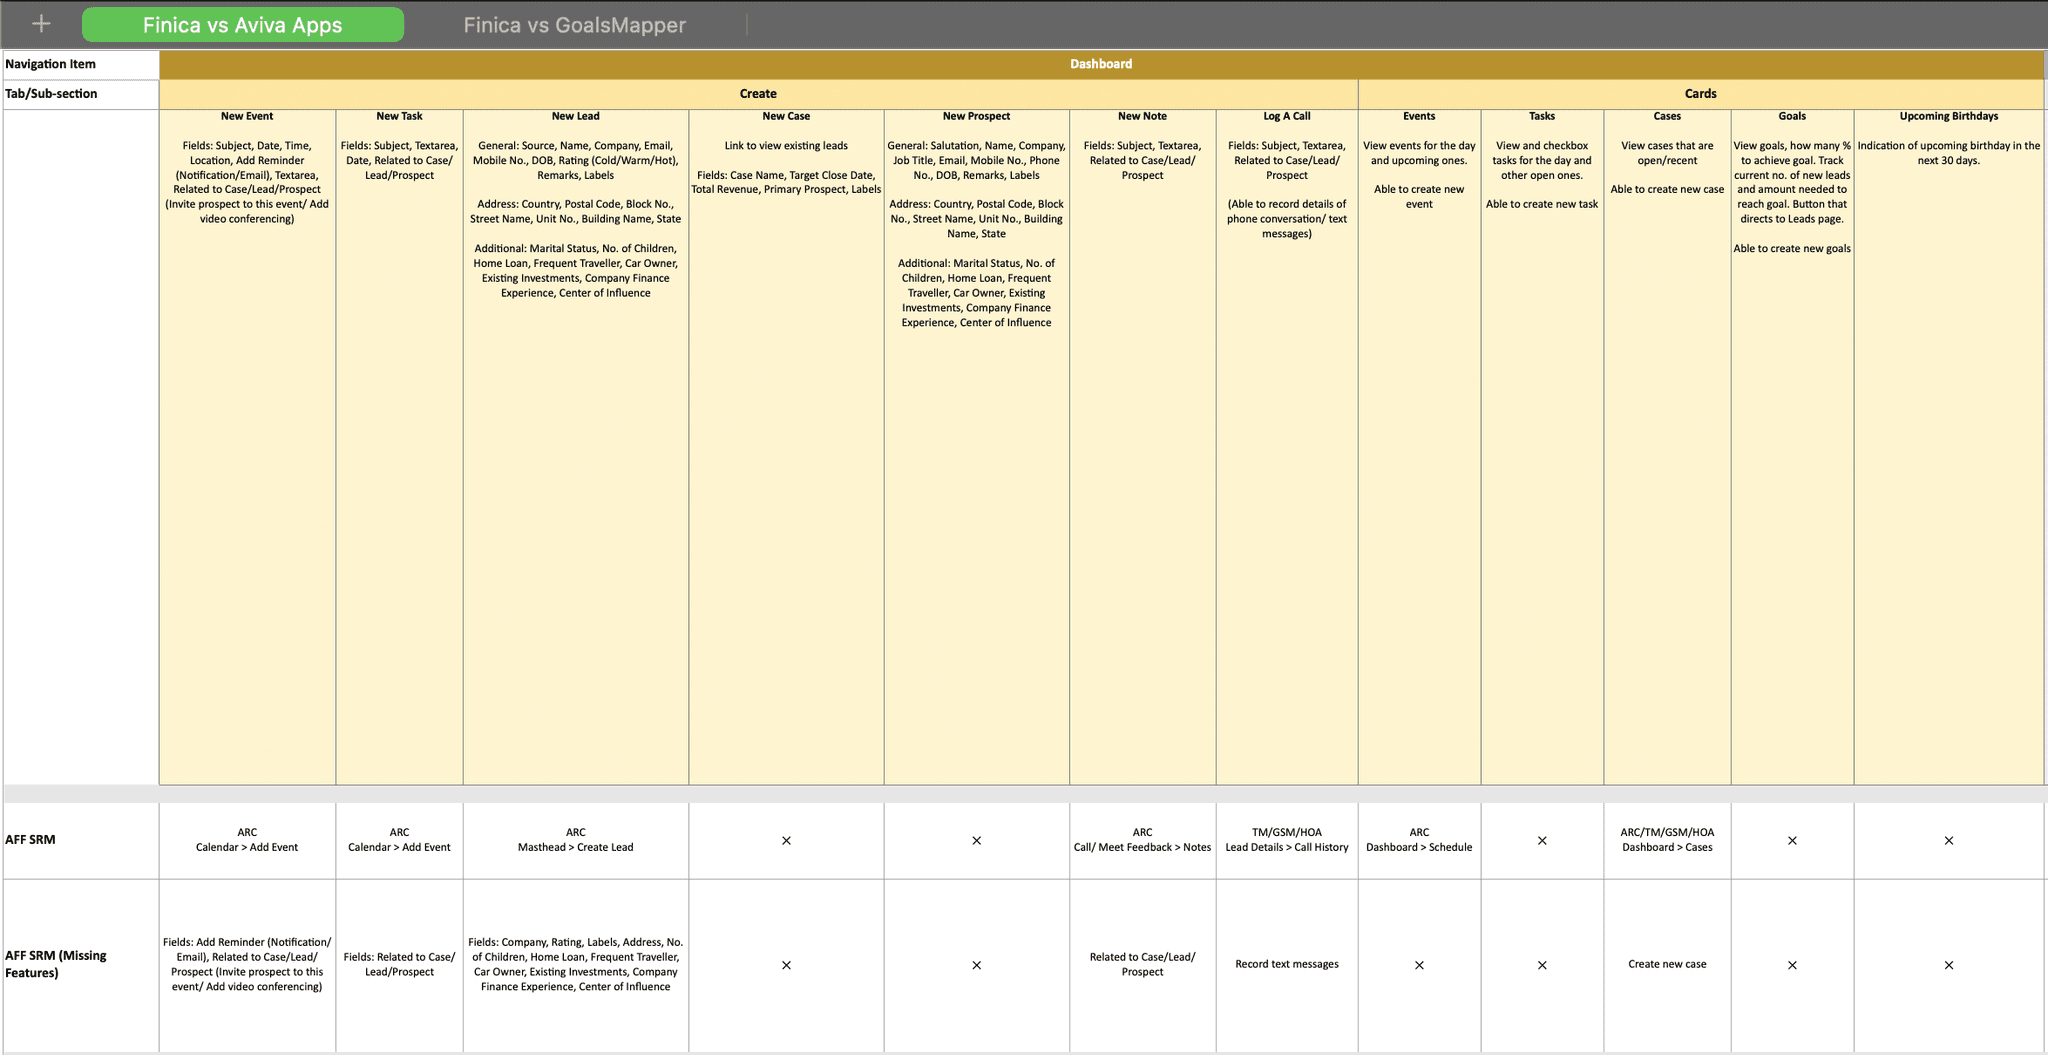The image size is (2048, 1055).
Task: Click Missing Features cell under New Note
Action: [x=1143, y=964]
